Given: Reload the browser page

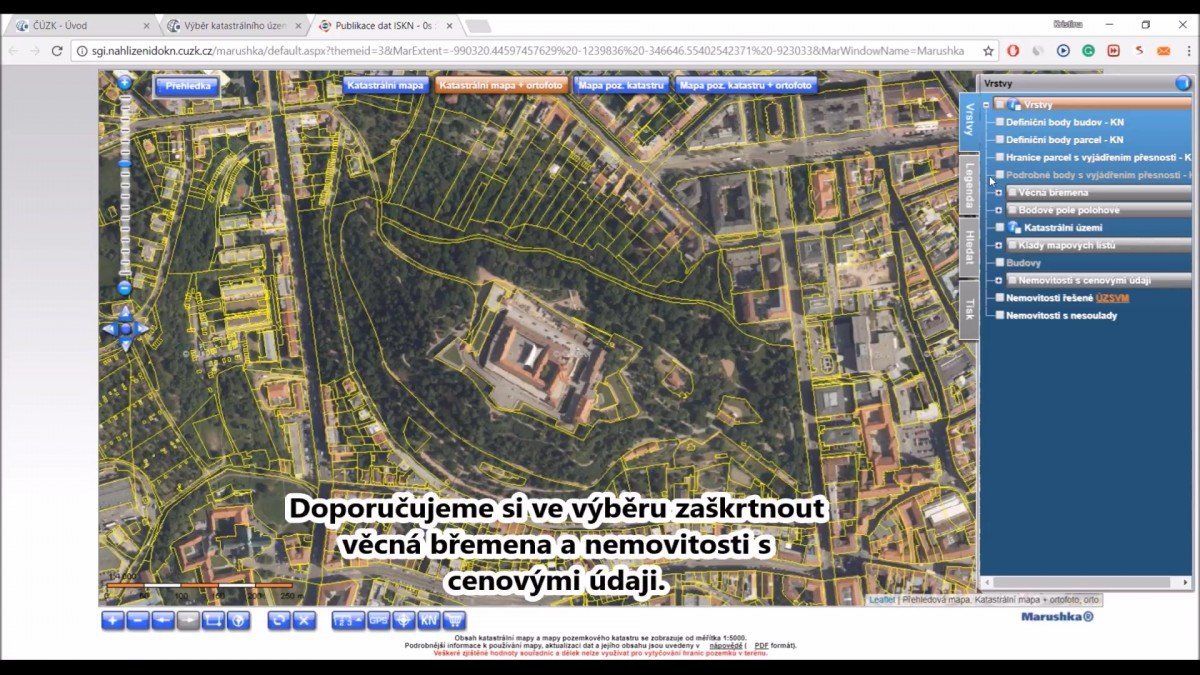Looking at the screenshot, I should tap(57, 50).
